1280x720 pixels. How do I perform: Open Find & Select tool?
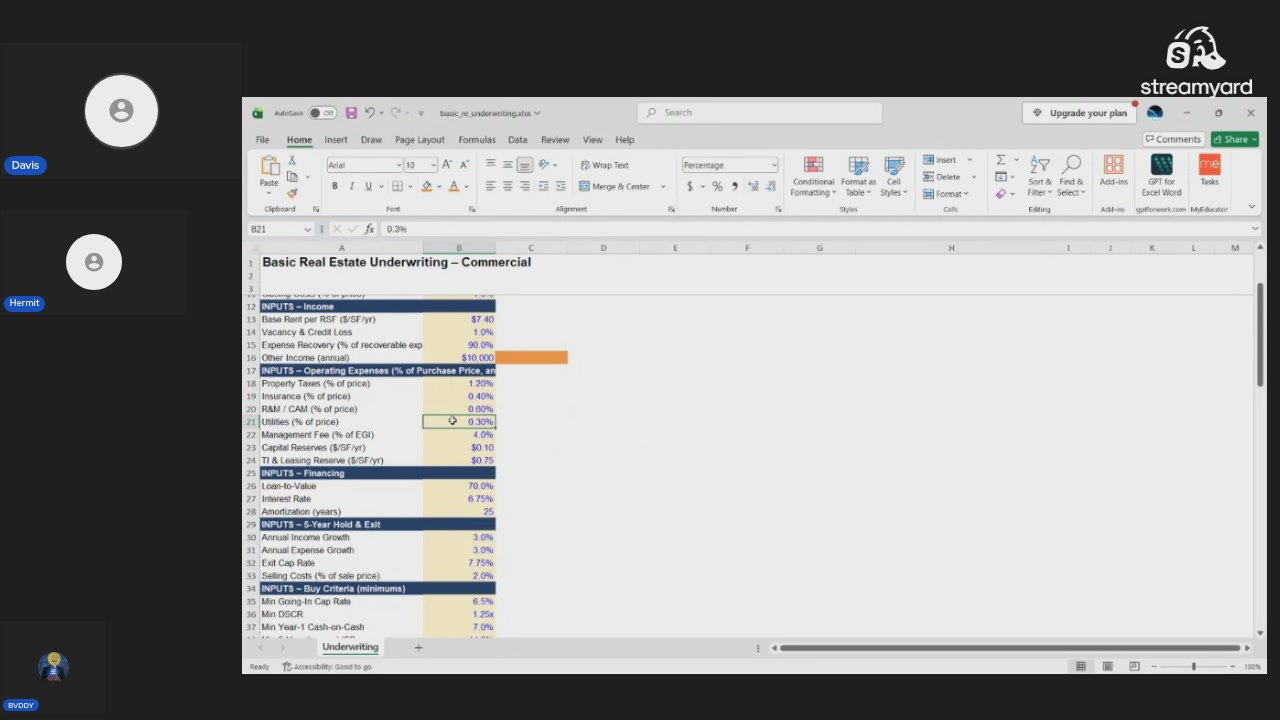(x=1071, y=176)
